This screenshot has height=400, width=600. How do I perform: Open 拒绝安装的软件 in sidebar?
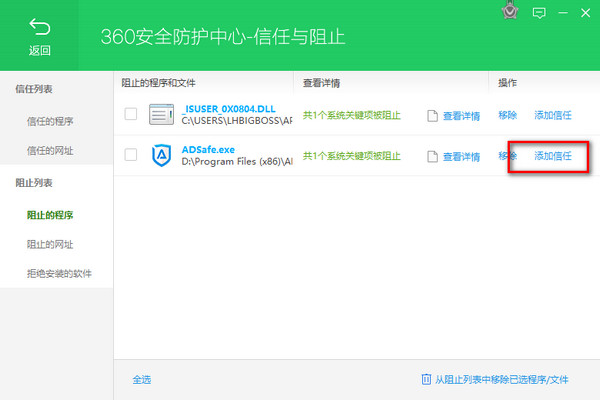[59, 273]
